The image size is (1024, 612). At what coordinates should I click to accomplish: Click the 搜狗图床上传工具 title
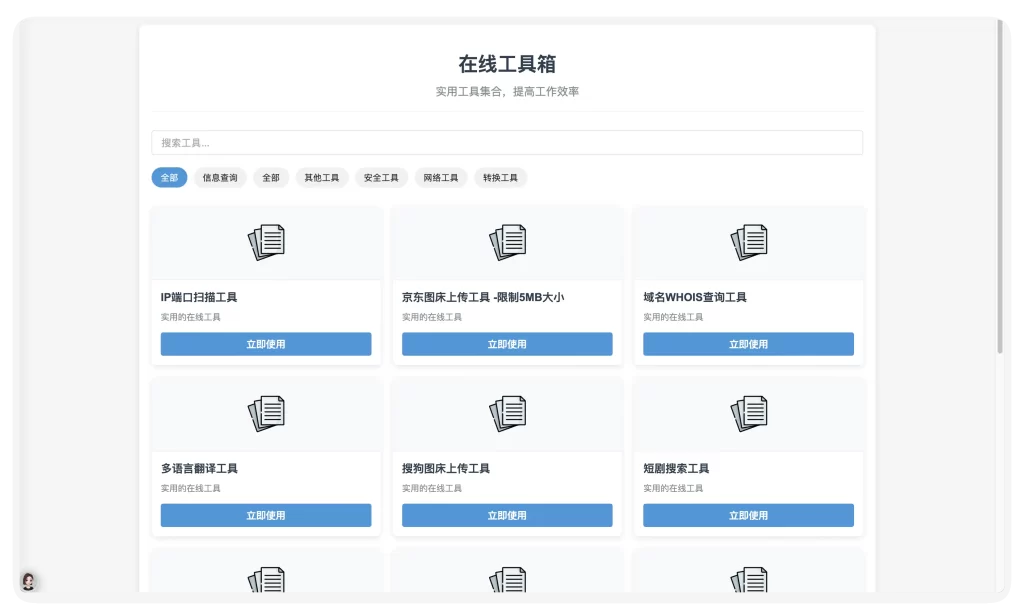coord(446,468)
